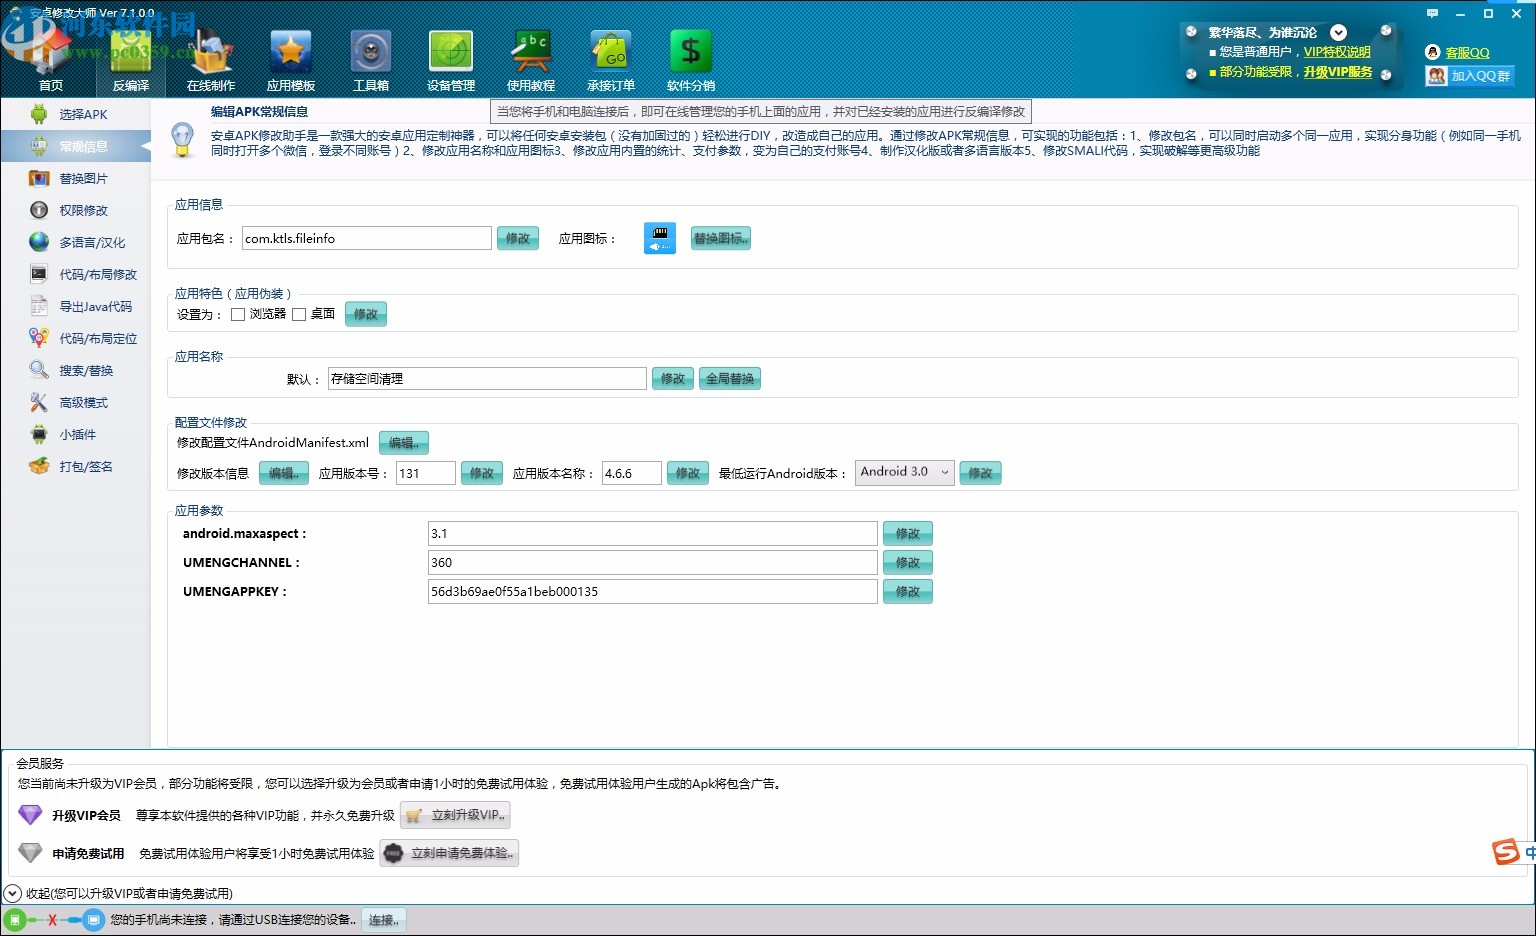The image size is (1536, 936).
Task: Open the VIP特权说明 link
Action: click(x=1337, y=52)
